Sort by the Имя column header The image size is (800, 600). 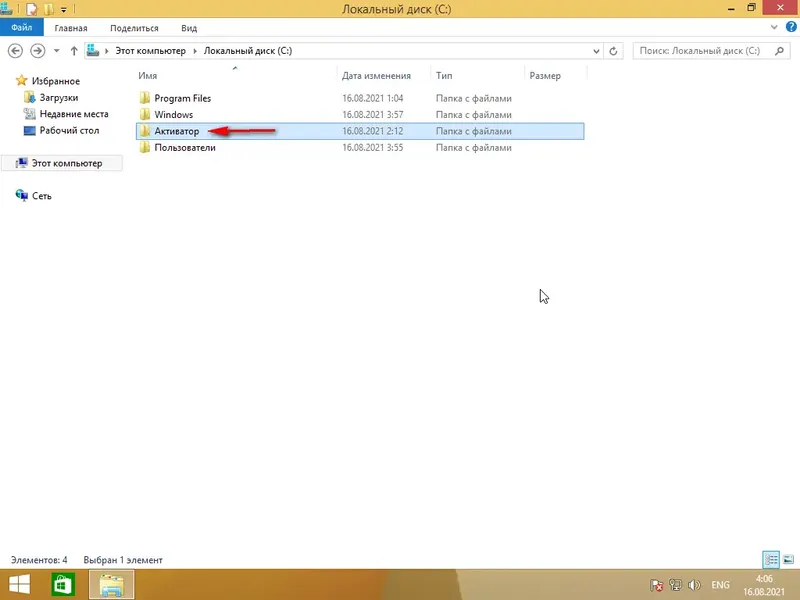[147, 76]
